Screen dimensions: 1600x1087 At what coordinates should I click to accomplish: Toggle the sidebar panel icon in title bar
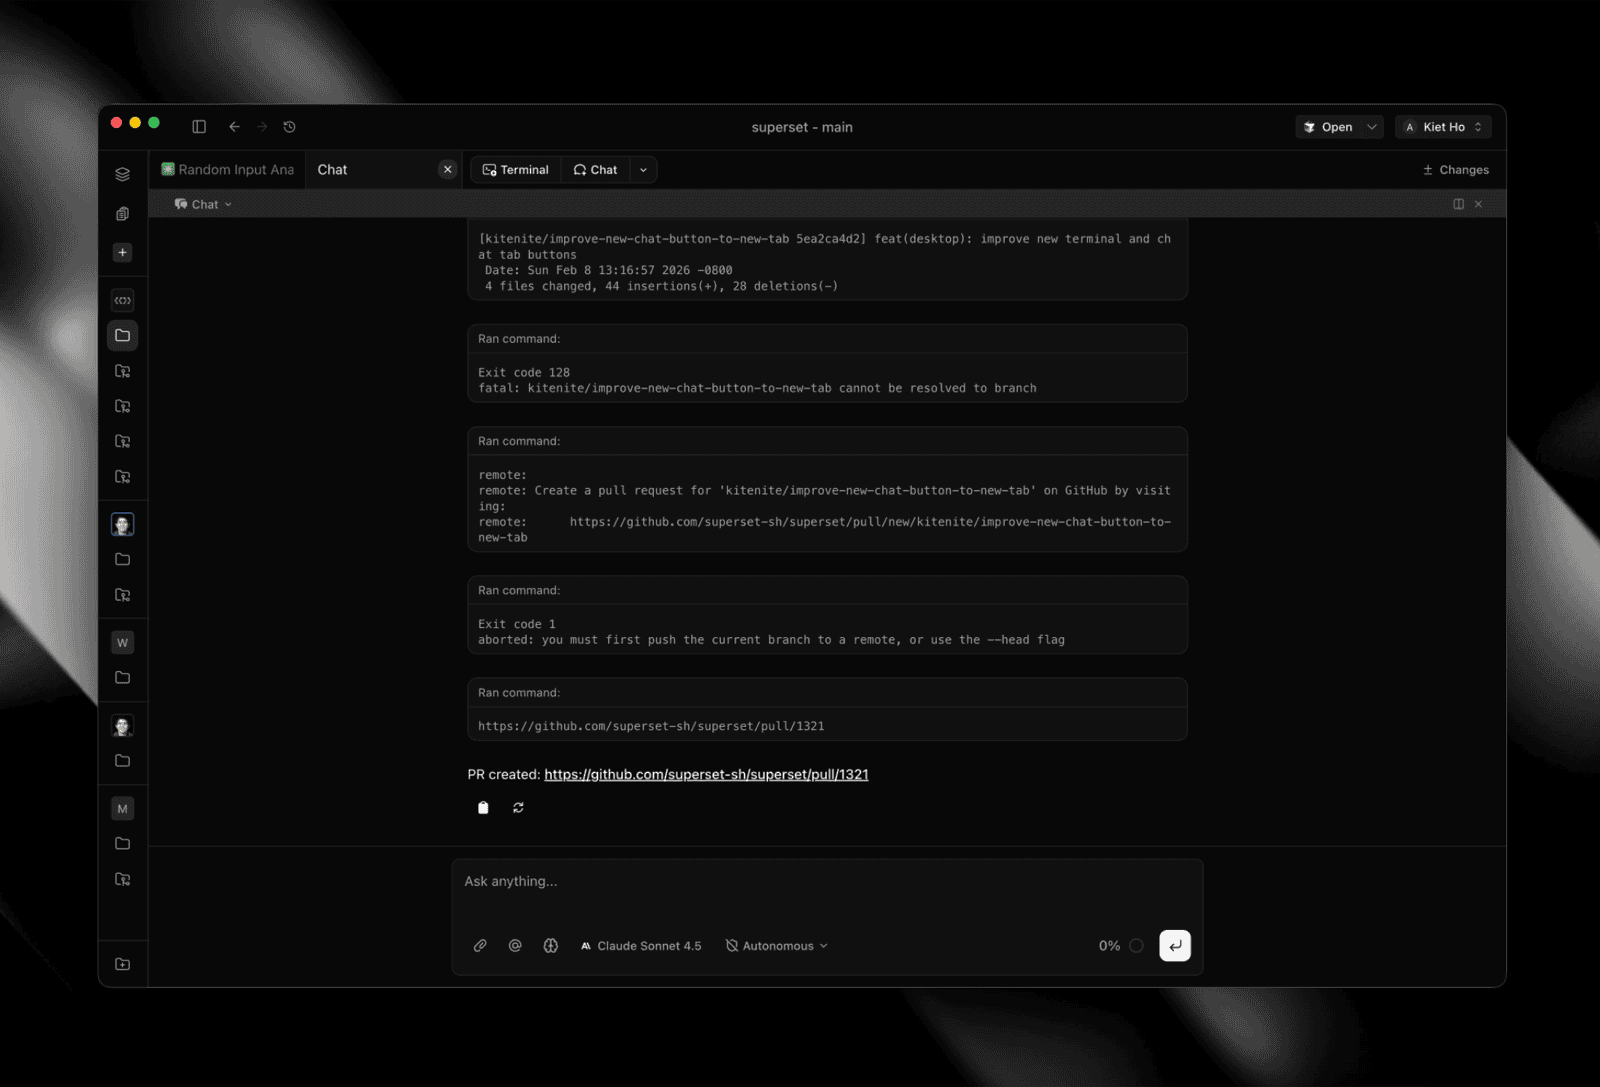pyautogui.click(x=199, y=127)
